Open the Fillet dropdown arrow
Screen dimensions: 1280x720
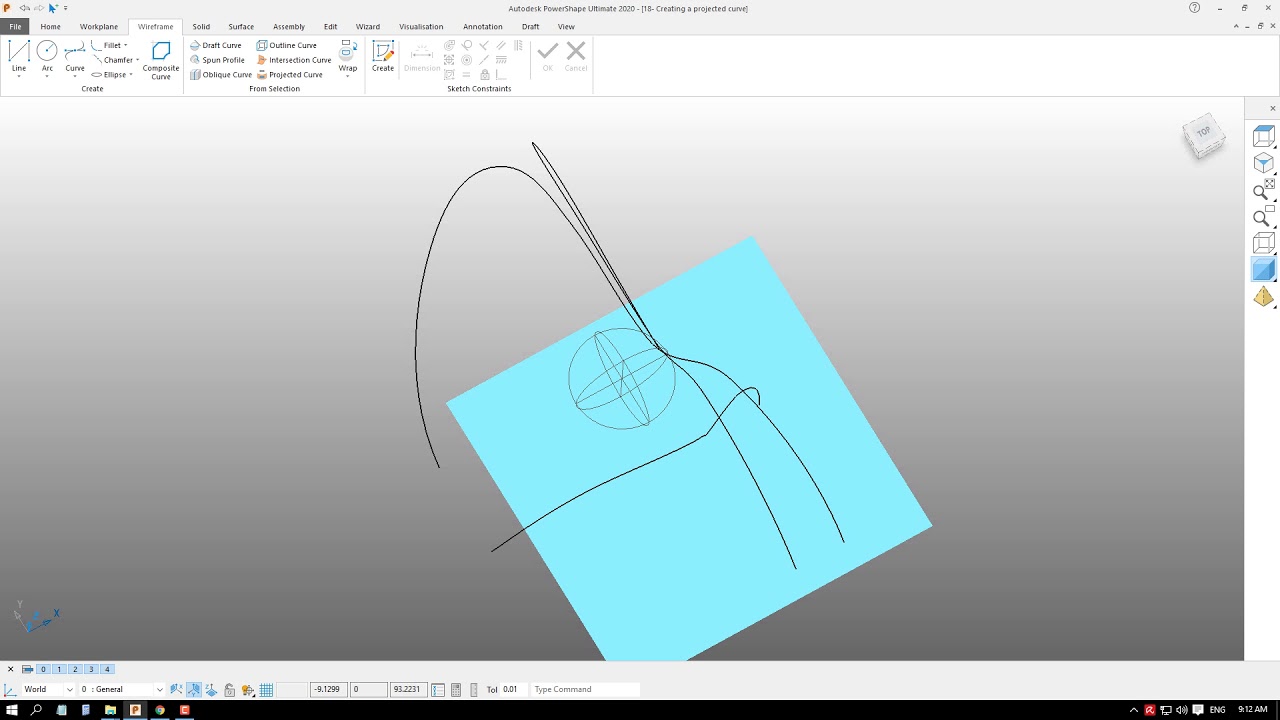(x=126, y=45)
